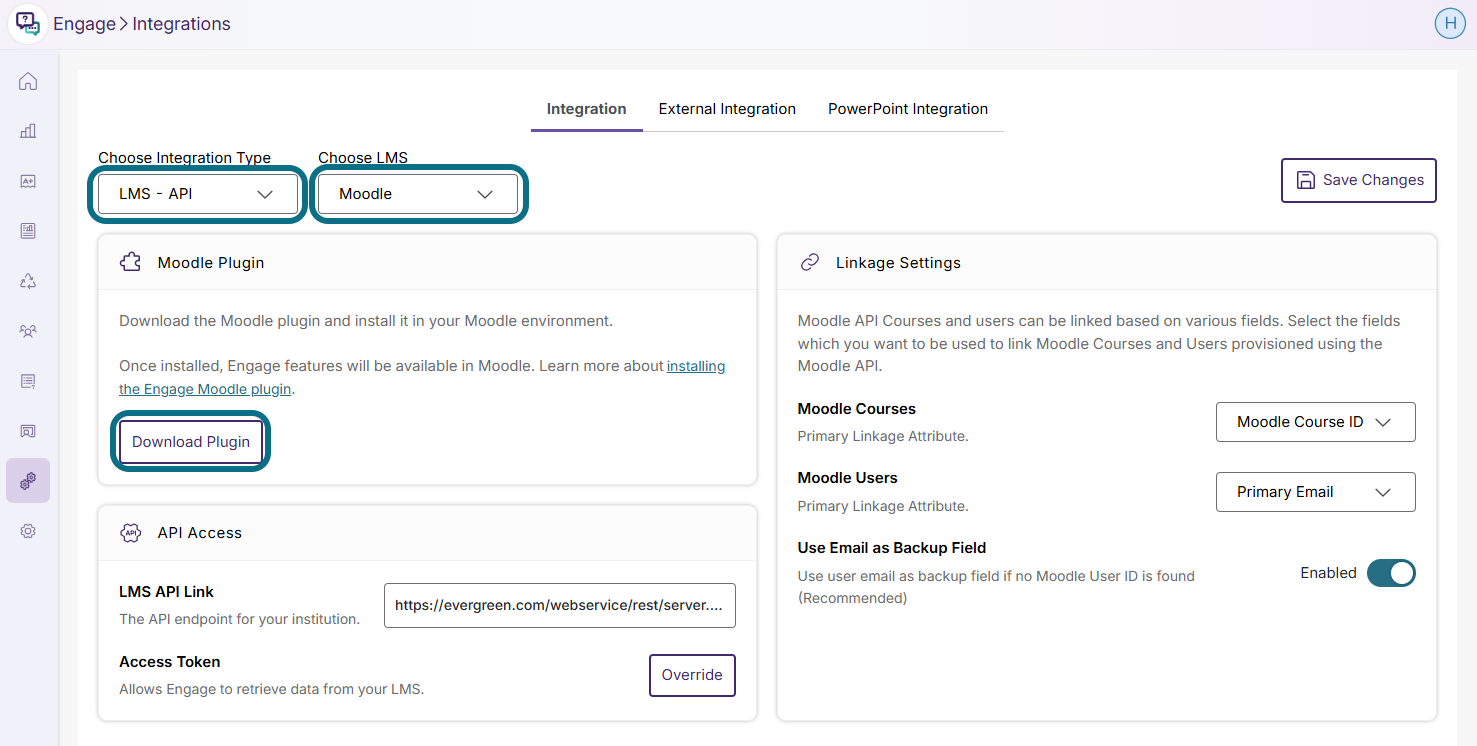Open the bar chart analytics sidebar icon
Screen dimensions: 1477x746
click(28, 131)
